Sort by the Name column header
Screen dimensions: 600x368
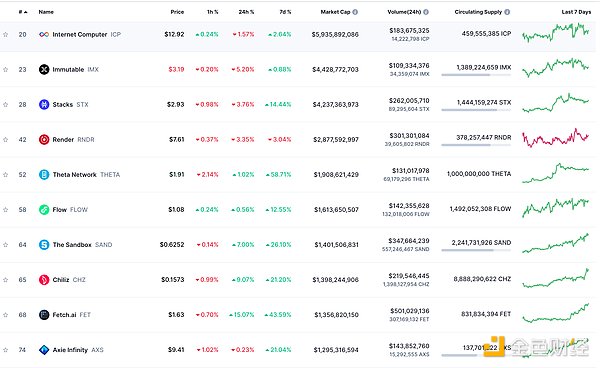click(x=46, y=12)
